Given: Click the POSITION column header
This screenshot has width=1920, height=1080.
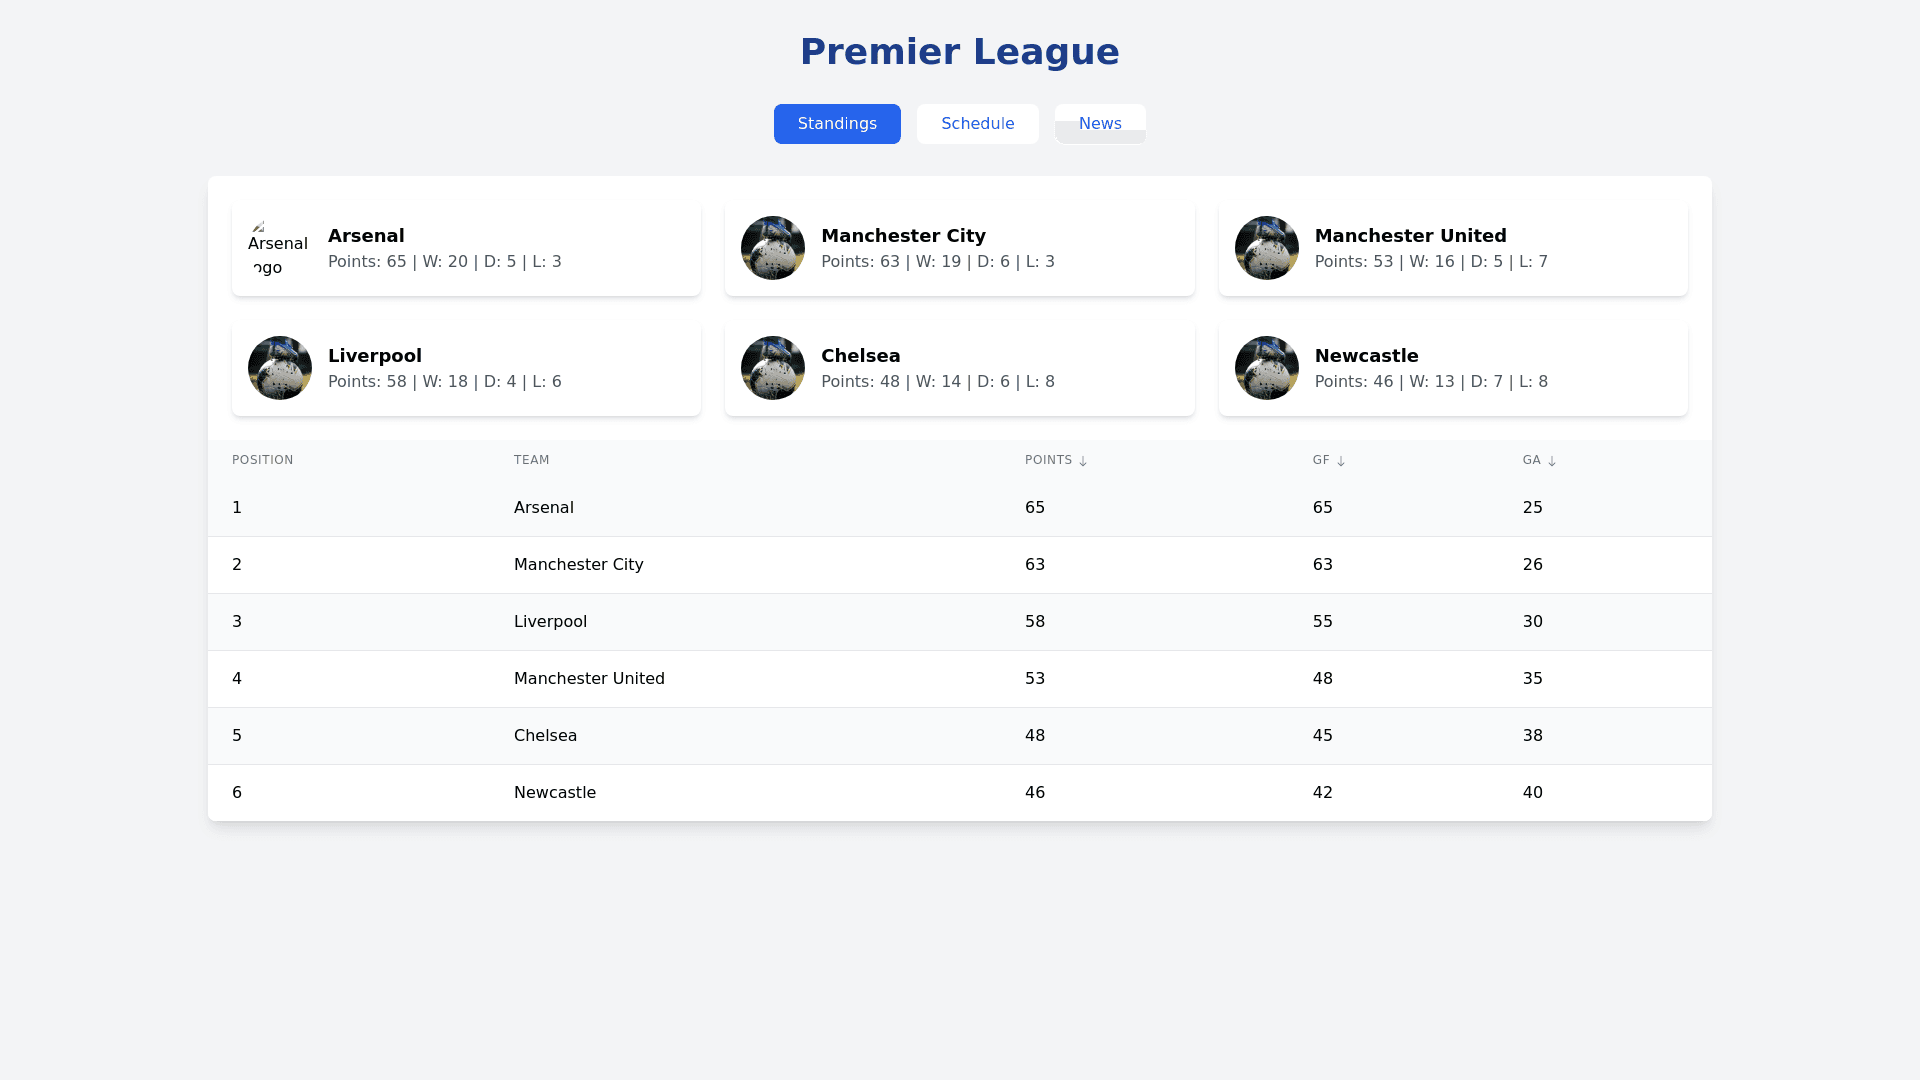Looking at the screenshot, I should pyautogui.click(x=262, y=460).
